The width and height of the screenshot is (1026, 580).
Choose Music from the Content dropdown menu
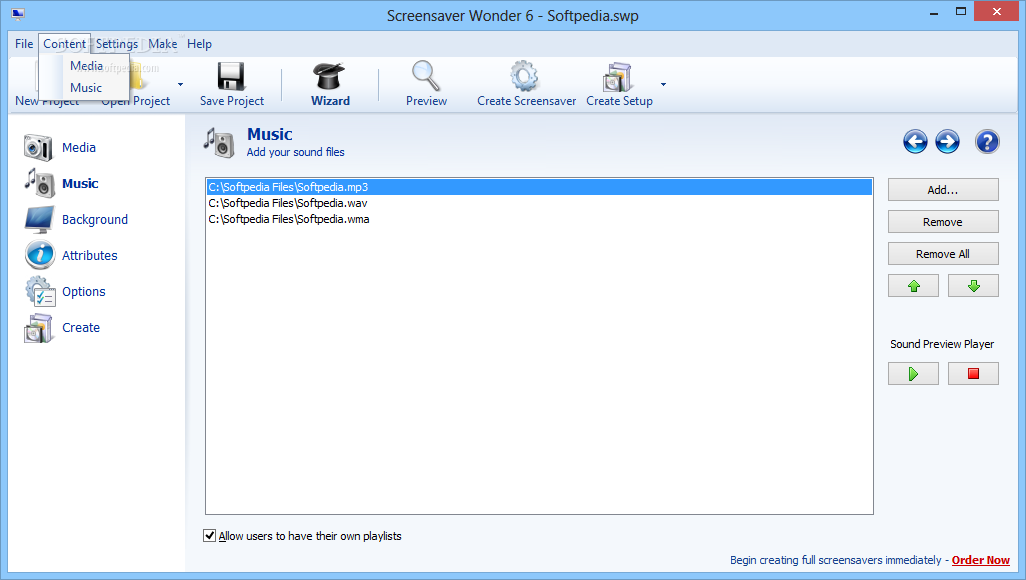pyautogui.click(x=86, y=88)
